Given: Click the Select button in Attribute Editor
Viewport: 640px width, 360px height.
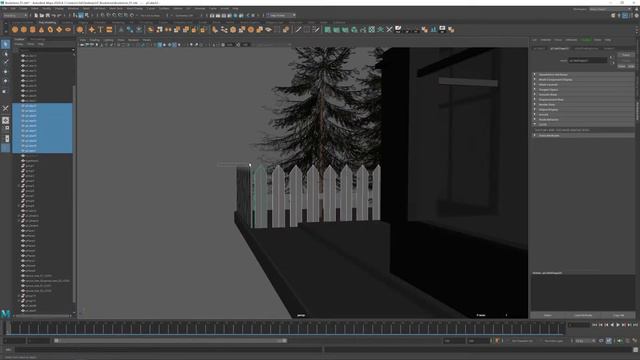Looking at the screenshot, I should click(547, 315).
